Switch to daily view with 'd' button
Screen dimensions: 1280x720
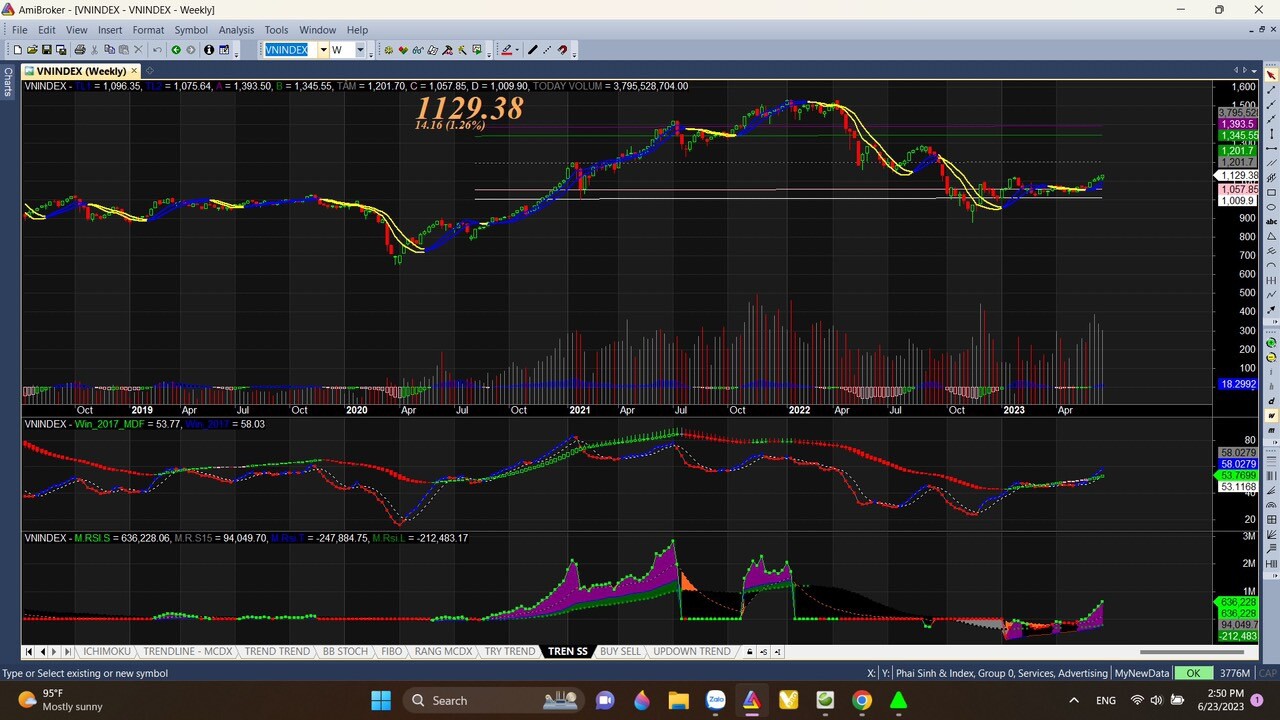[1271, 401]
